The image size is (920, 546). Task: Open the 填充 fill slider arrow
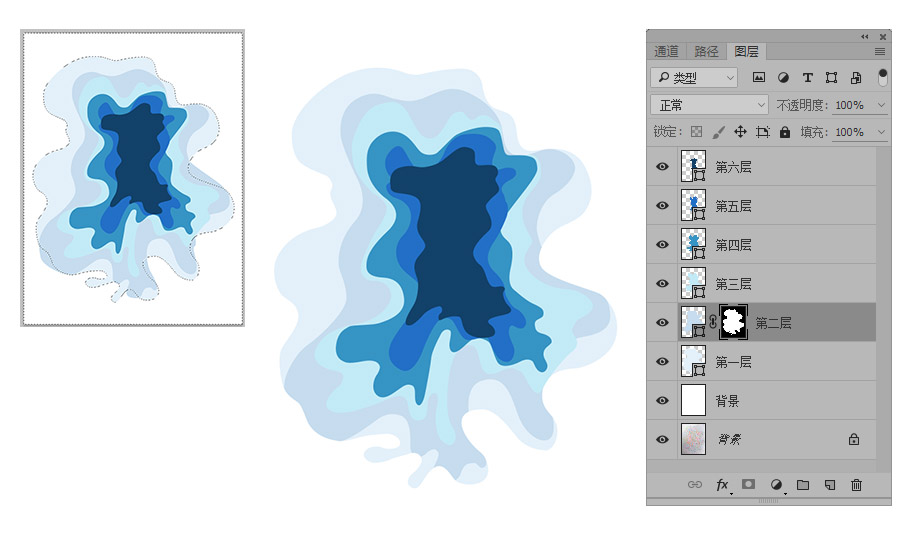881,132
